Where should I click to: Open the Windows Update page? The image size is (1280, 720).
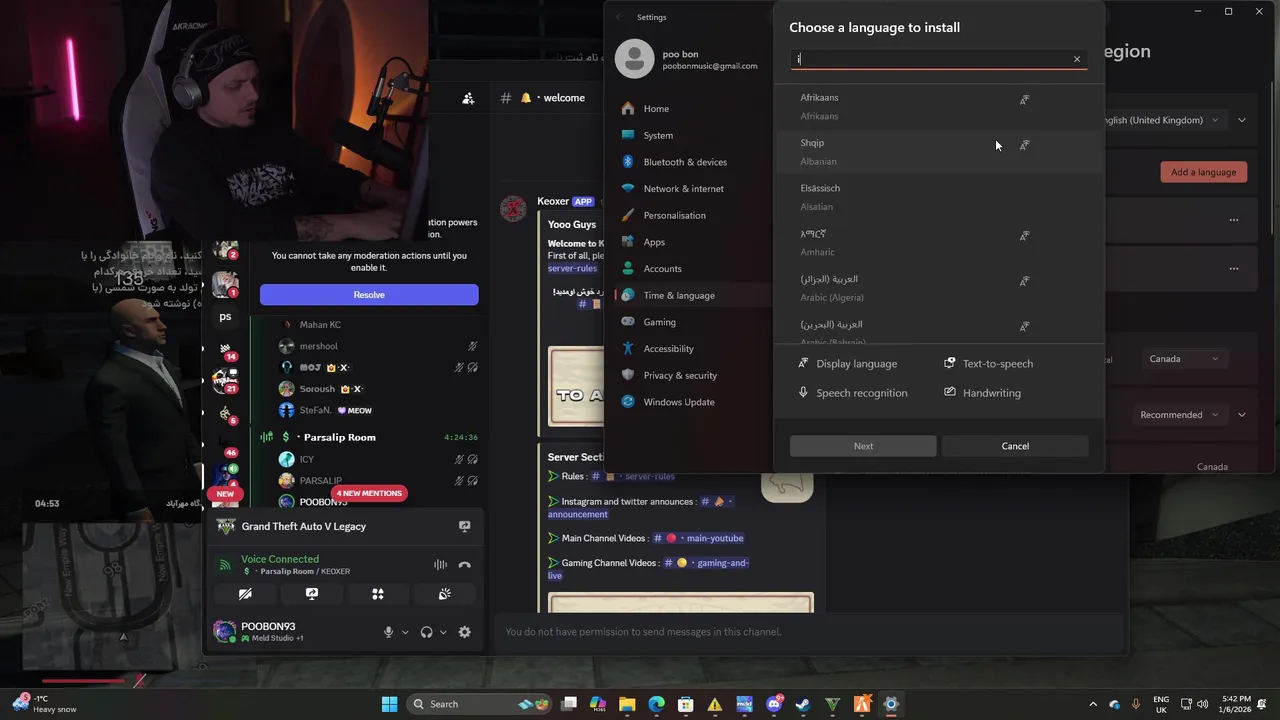coord(693,402)
